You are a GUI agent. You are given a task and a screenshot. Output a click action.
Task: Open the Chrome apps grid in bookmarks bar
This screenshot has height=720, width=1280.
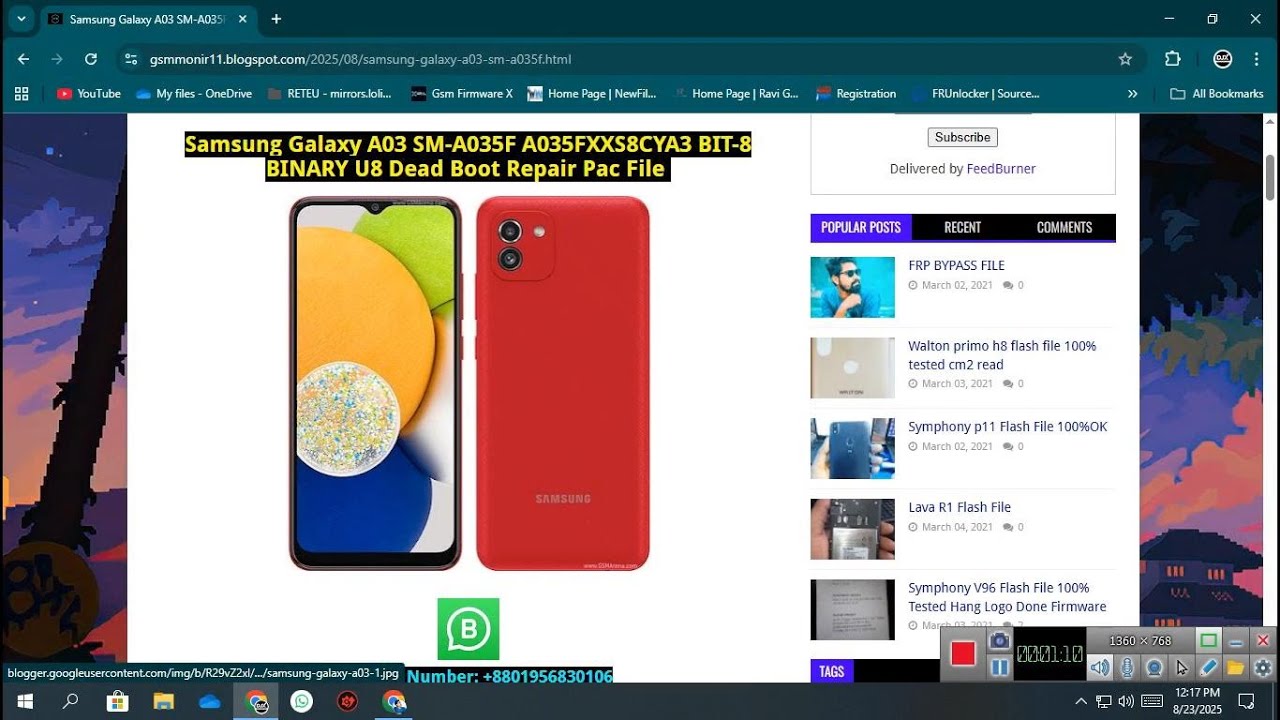[21, 93]
